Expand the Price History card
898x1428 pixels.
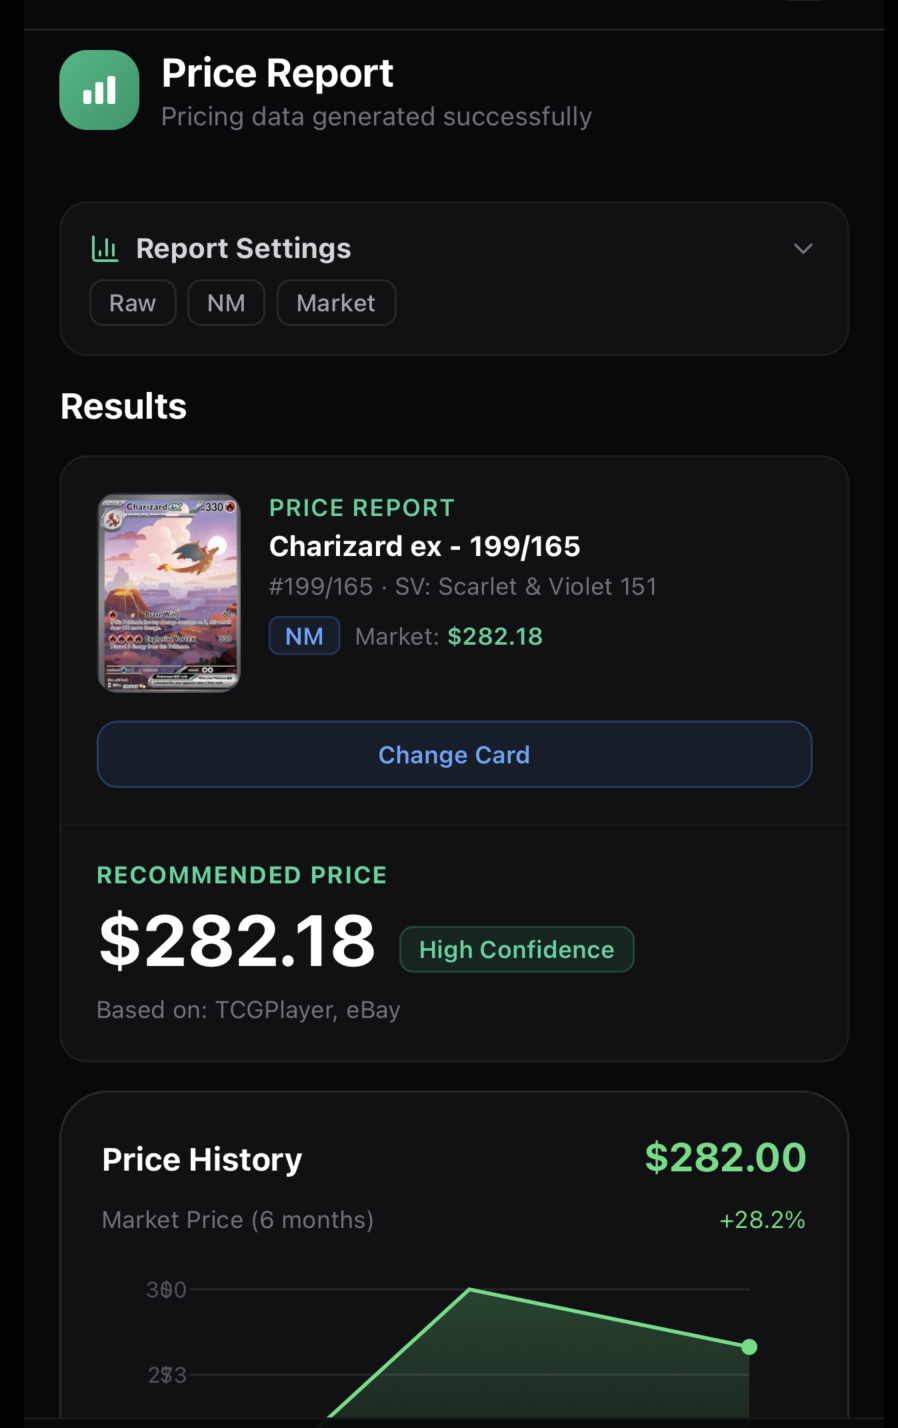pos(201,1159)
